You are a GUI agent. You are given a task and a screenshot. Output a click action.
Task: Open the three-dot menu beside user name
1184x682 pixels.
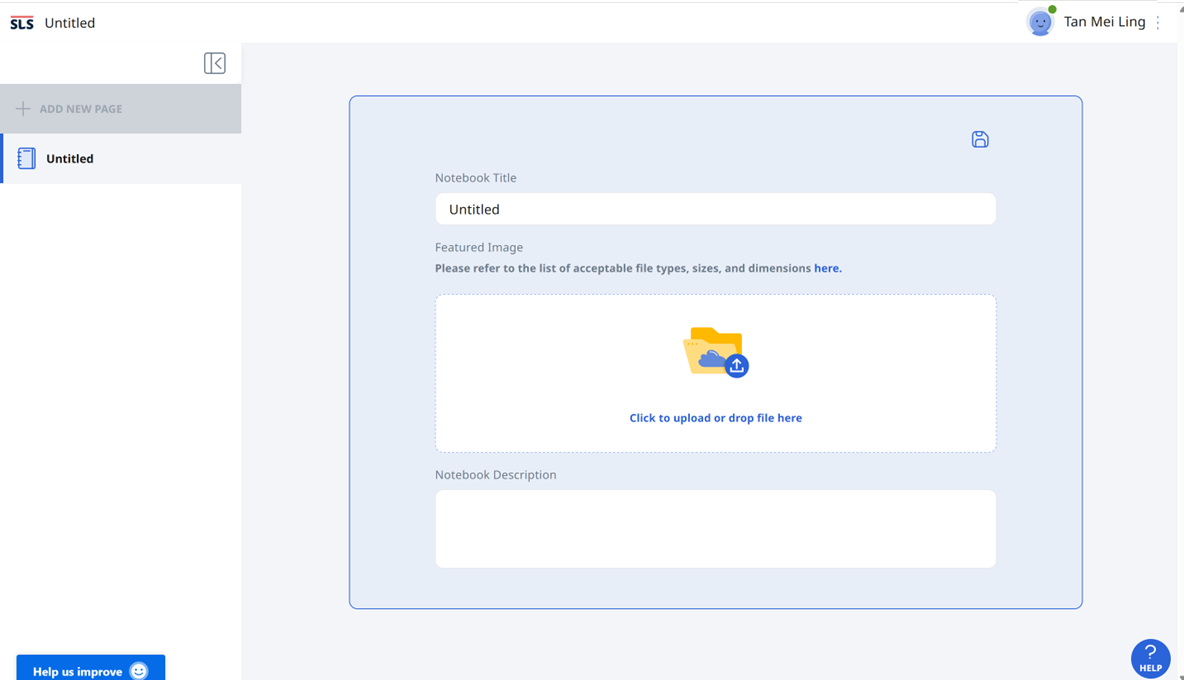pyautogui.click(x=1158, y=22)
